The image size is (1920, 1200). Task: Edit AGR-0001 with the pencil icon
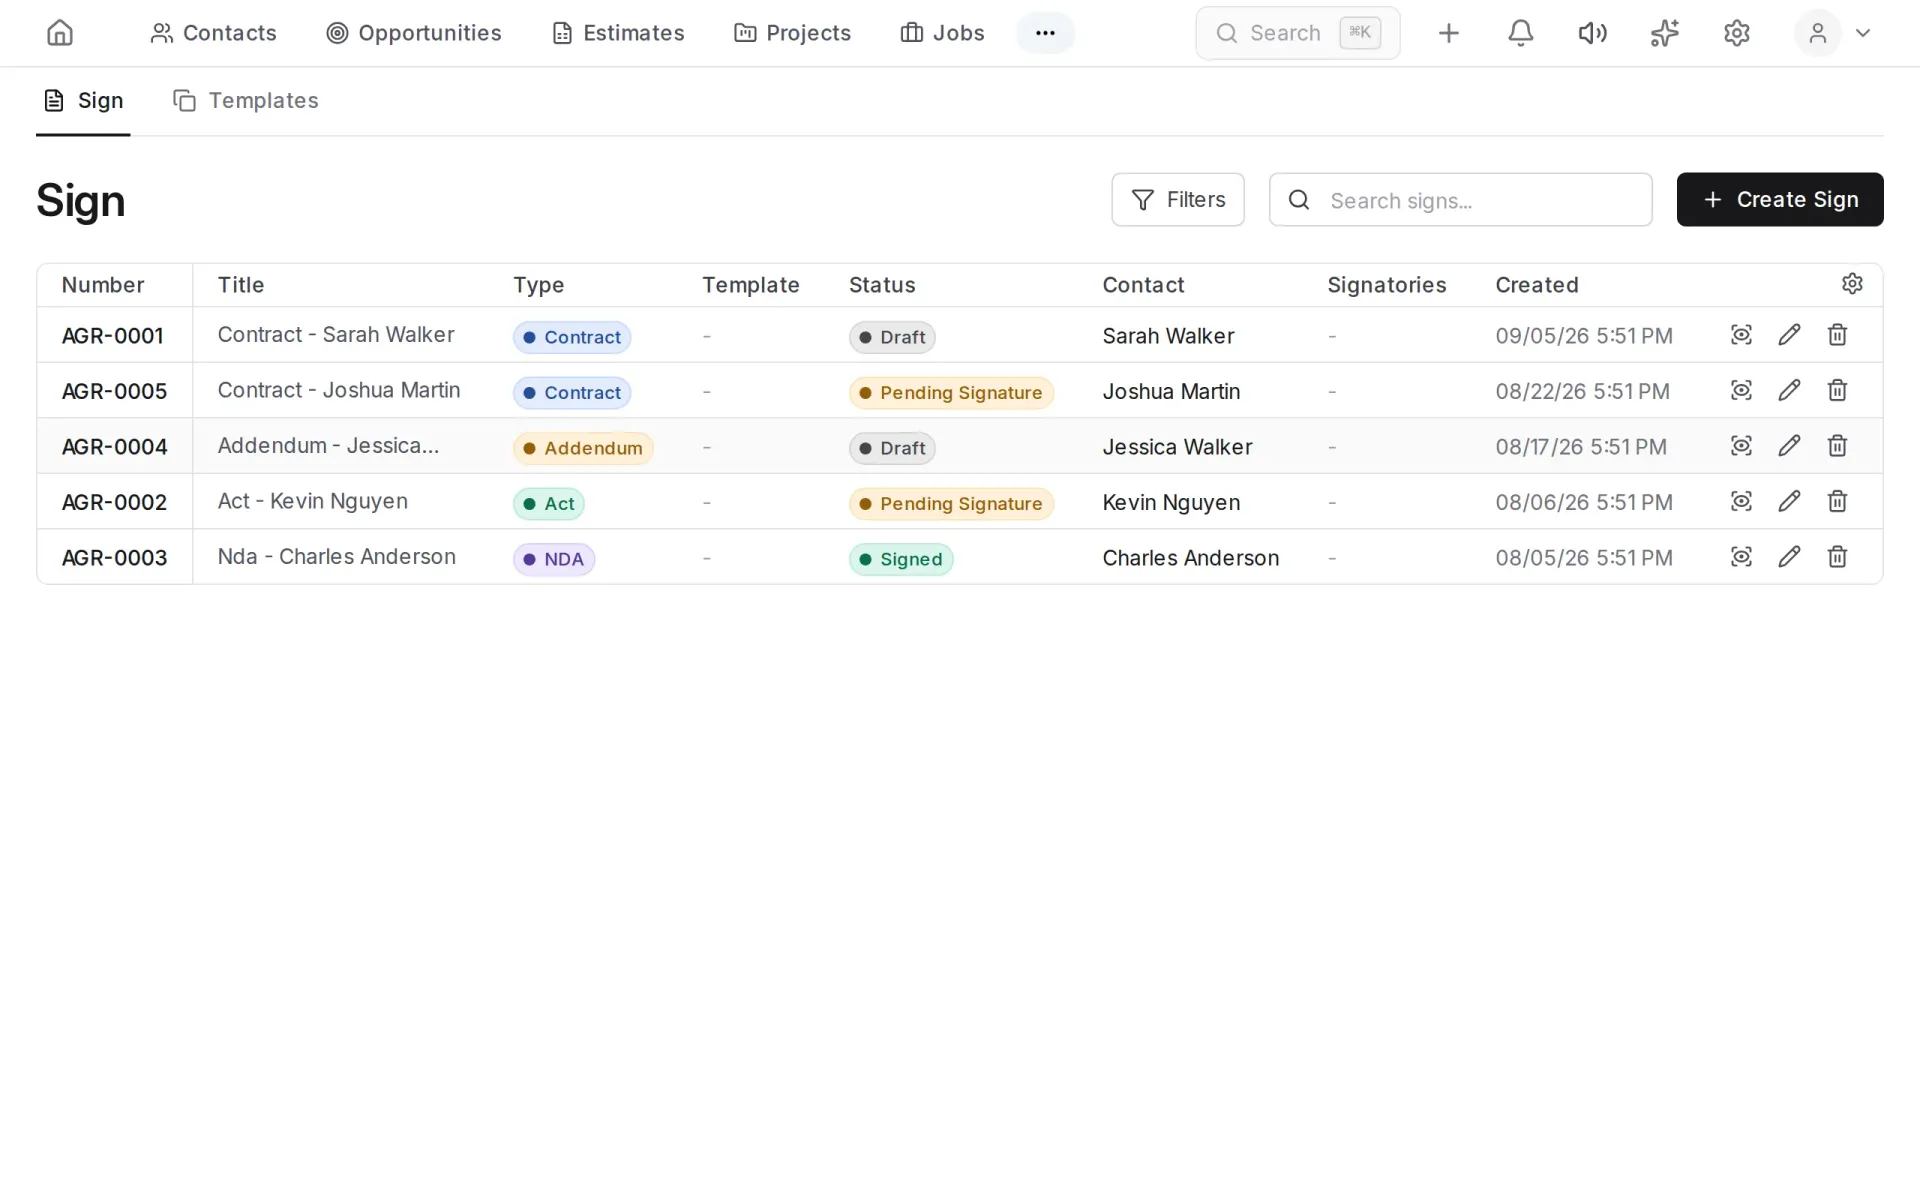[x=1789, y=335]
